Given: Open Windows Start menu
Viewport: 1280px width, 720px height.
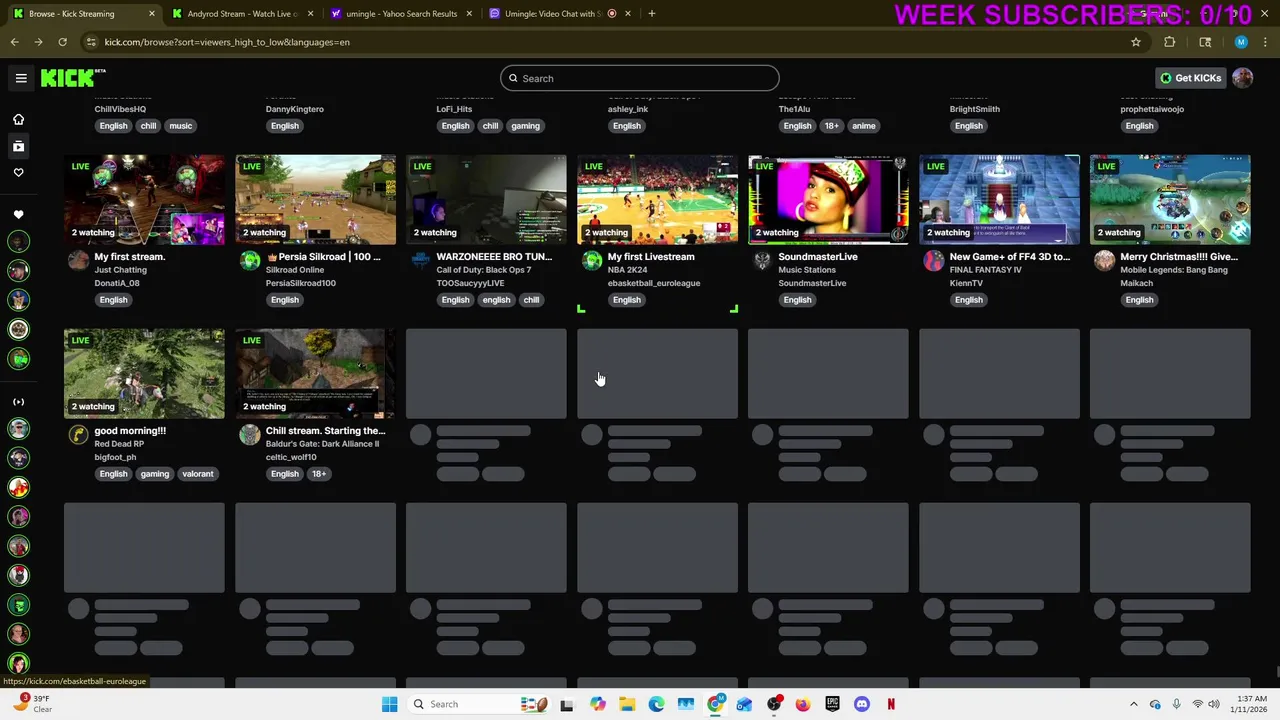Looking at the screenshot, I should [389, 704].
